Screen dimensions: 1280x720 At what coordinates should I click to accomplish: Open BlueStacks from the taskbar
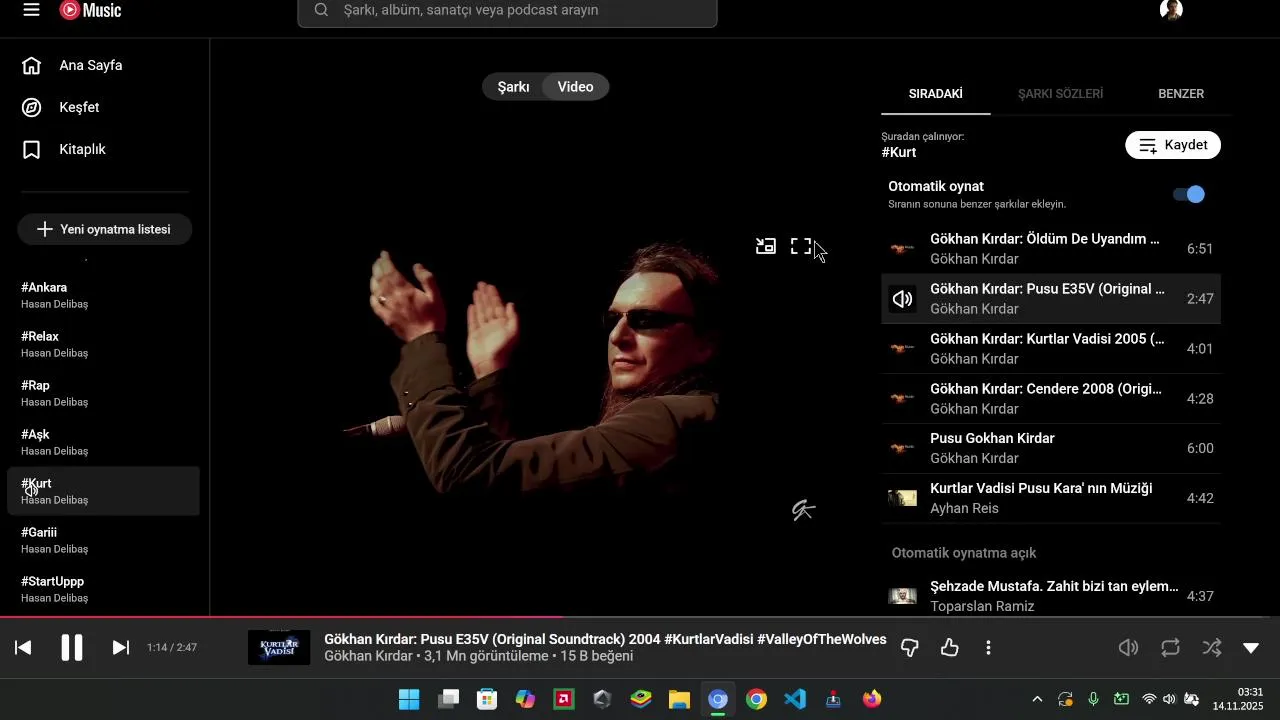tap(641, 699)
